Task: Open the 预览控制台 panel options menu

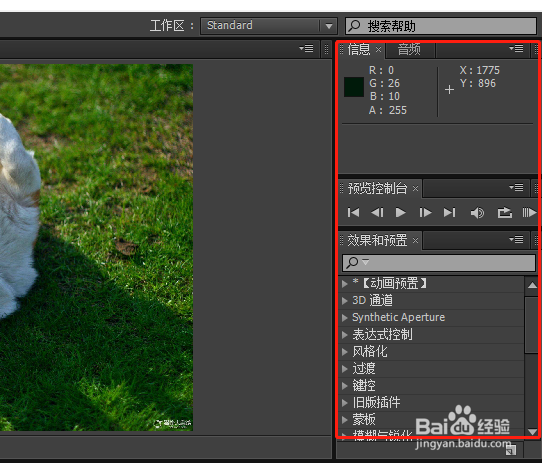Action: 516,187
